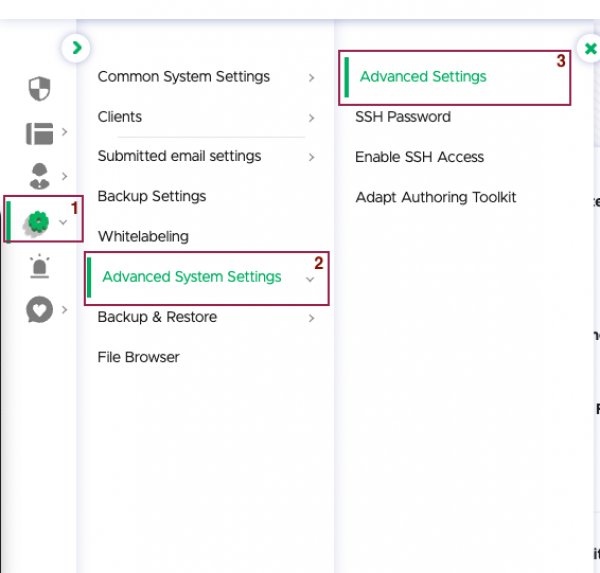The image size is (600, 573).
Task: Open the layout panel sidebar icon
Action: pos(39,133)
